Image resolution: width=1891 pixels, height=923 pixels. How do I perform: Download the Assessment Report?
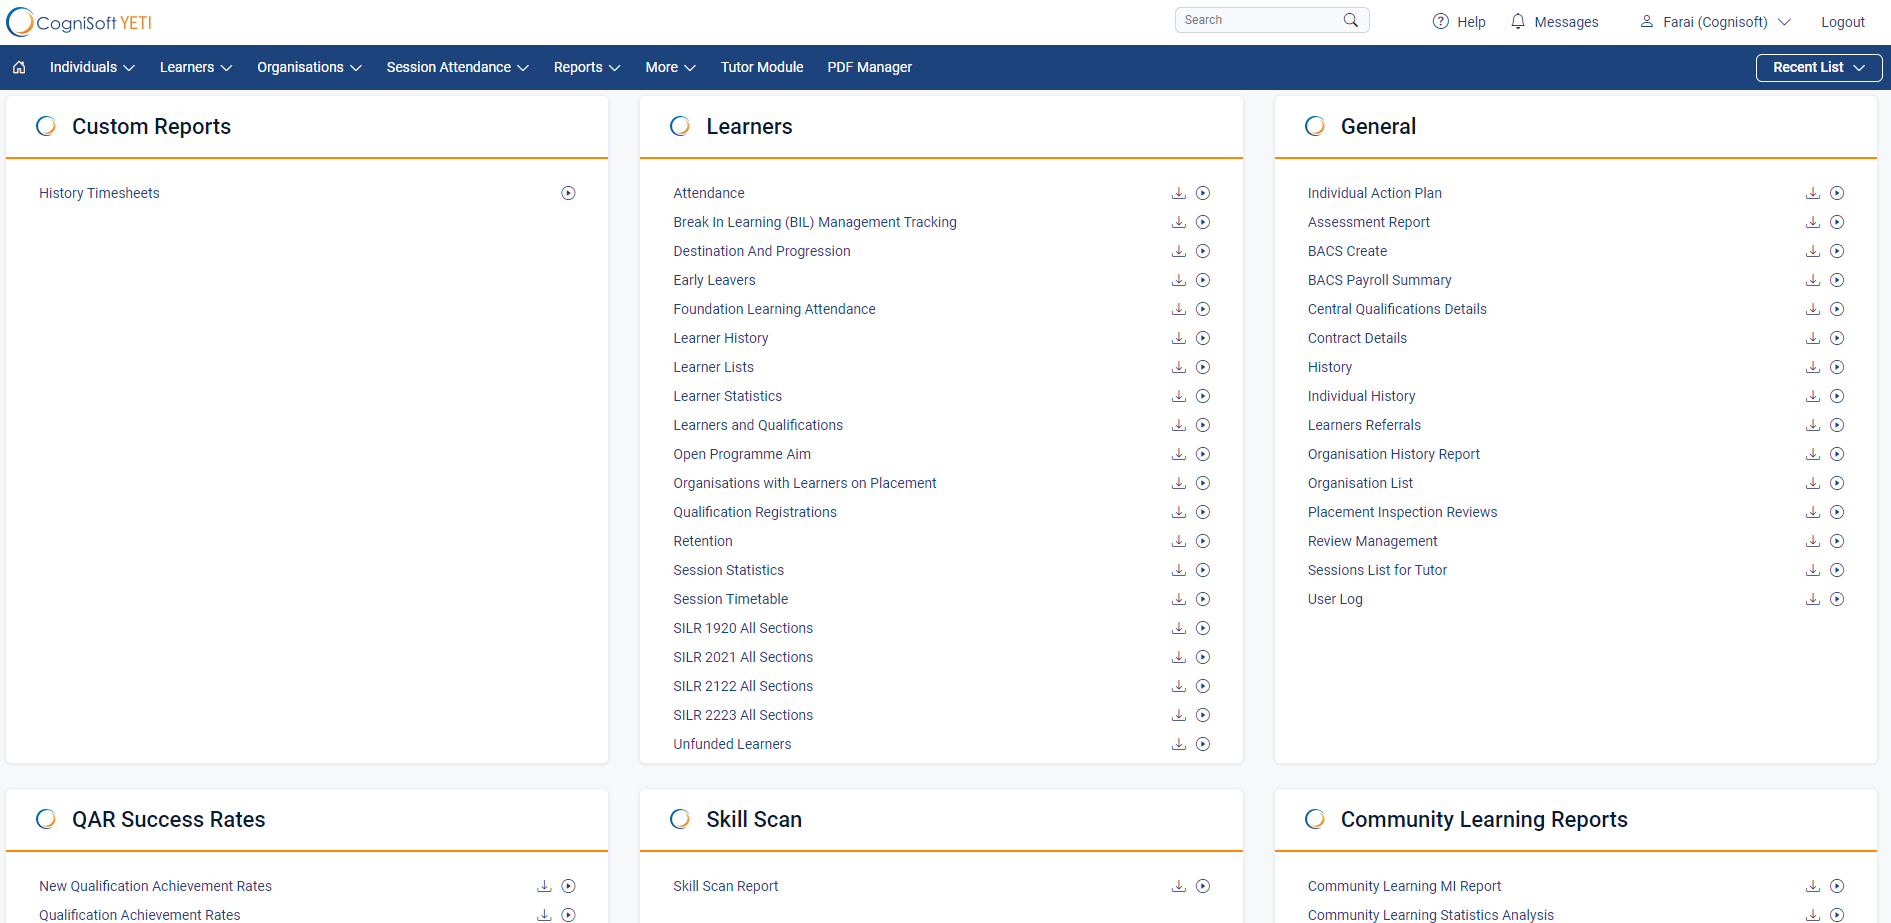1813,222
